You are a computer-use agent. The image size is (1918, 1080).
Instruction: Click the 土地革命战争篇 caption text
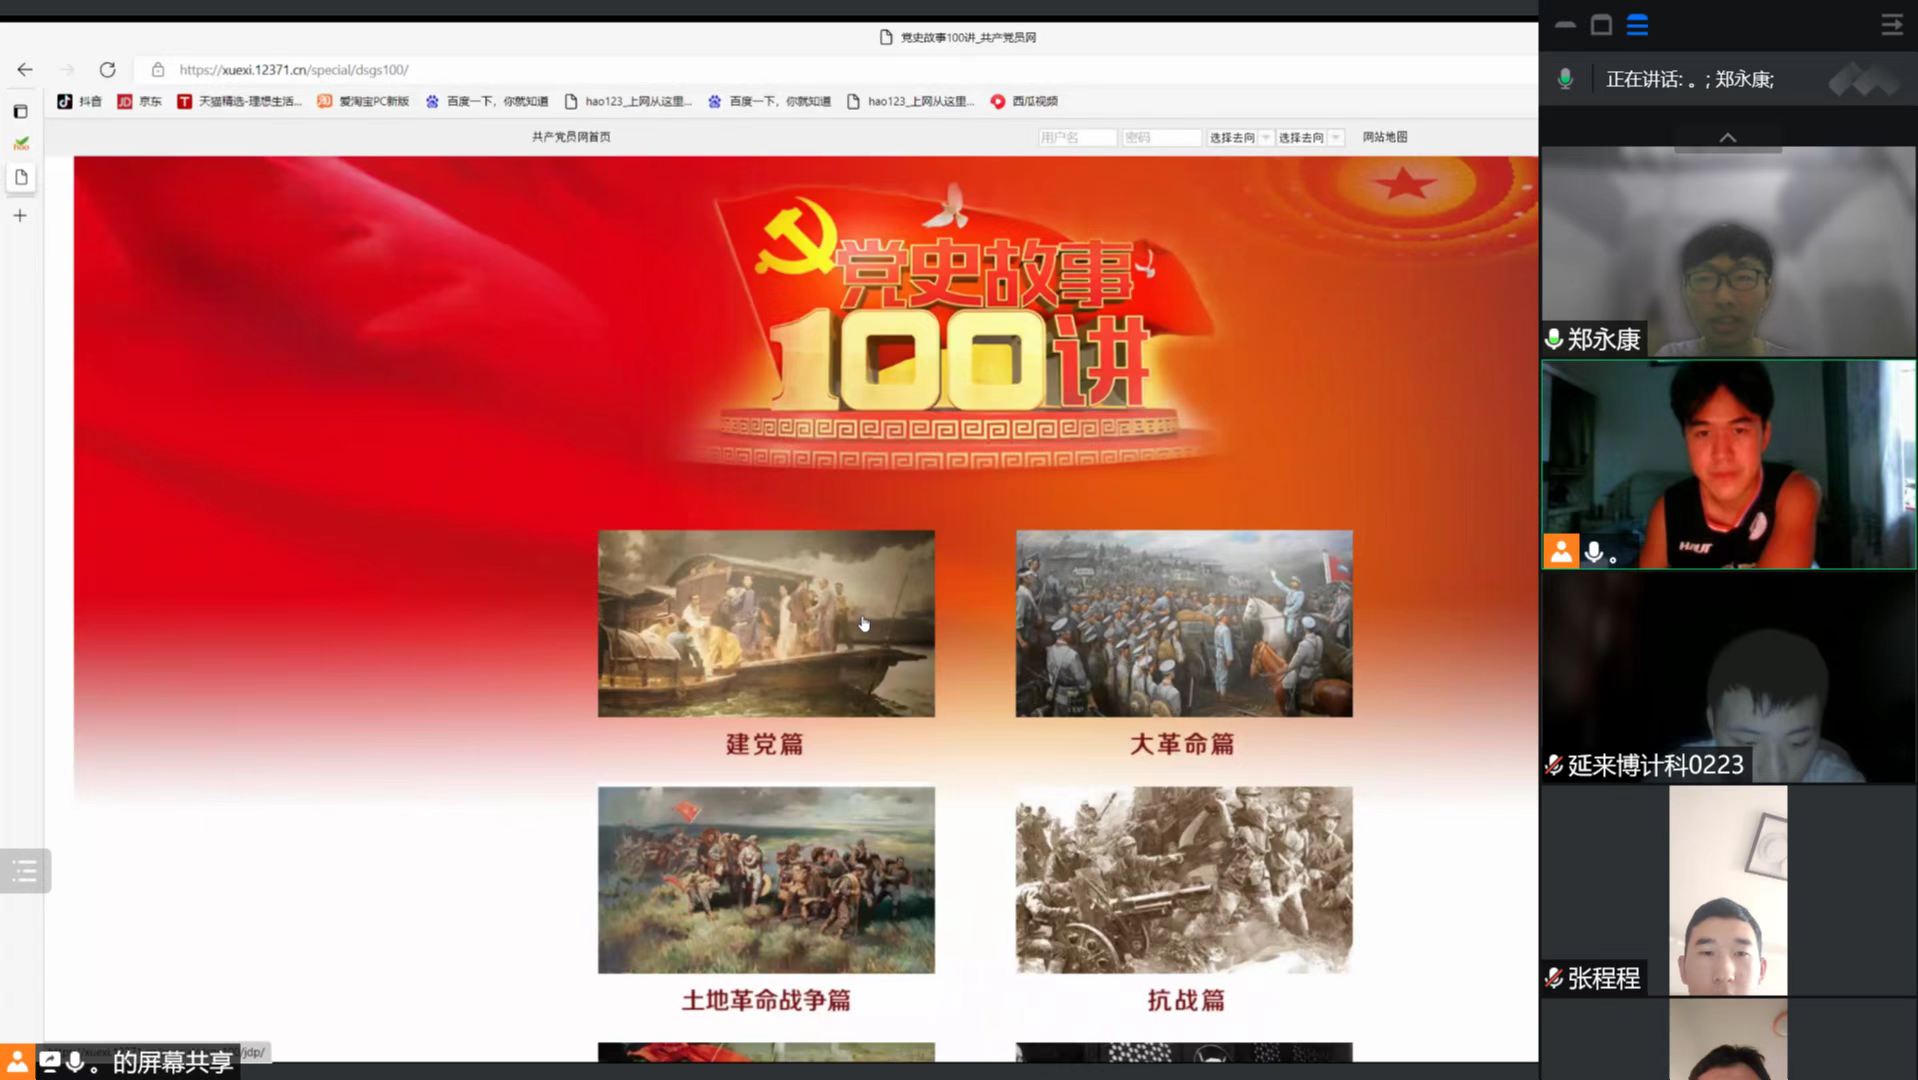(x=766, y=1000)
